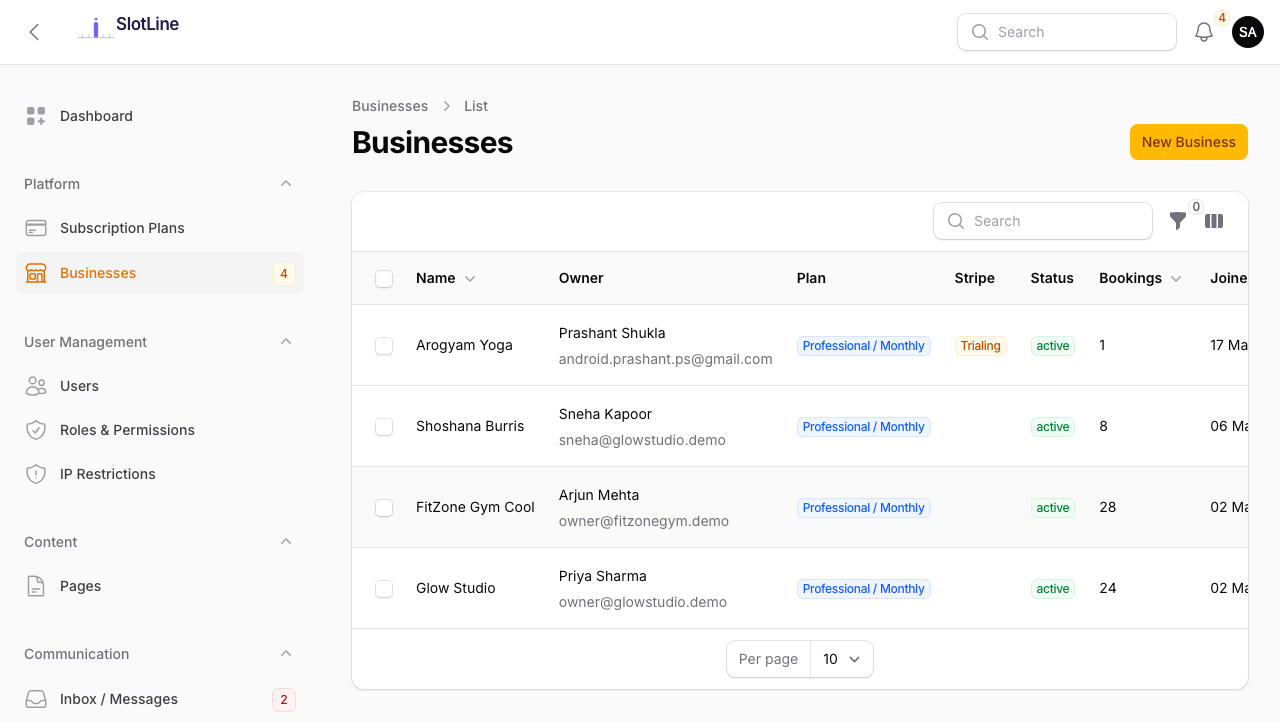Click Arogyam Yoga's Professional / Monthly plan badge
1280x721 pixels.
coord(864,346)
